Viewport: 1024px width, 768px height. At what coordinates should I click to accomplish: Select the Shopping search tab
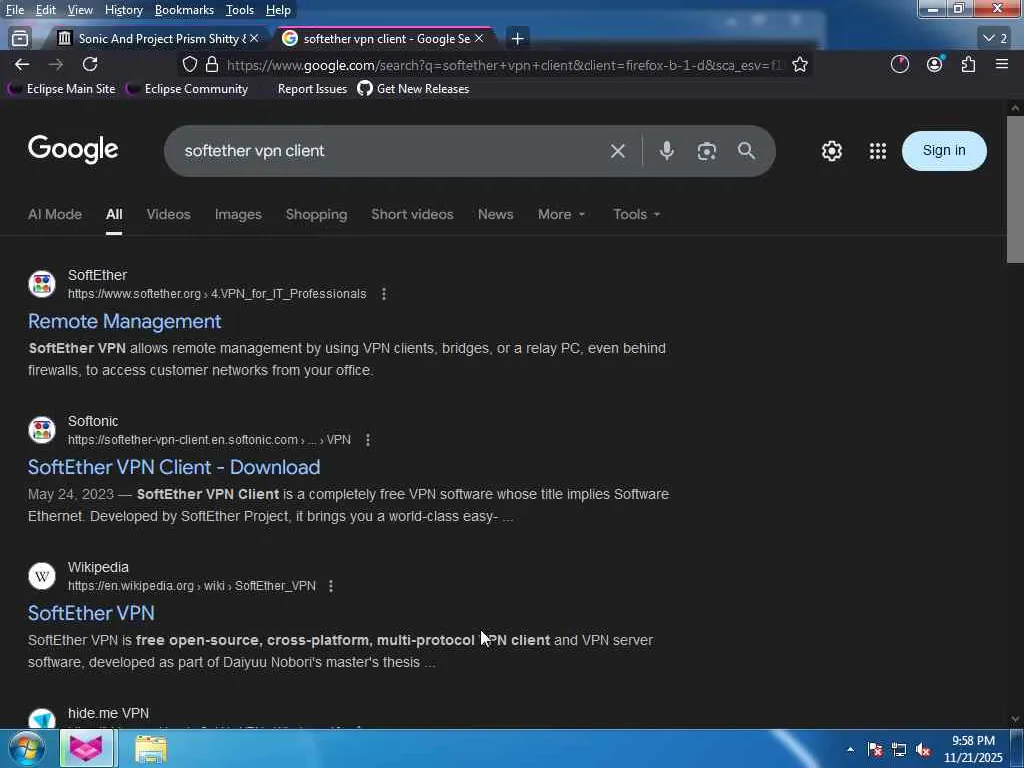click(x=316, y=214)
